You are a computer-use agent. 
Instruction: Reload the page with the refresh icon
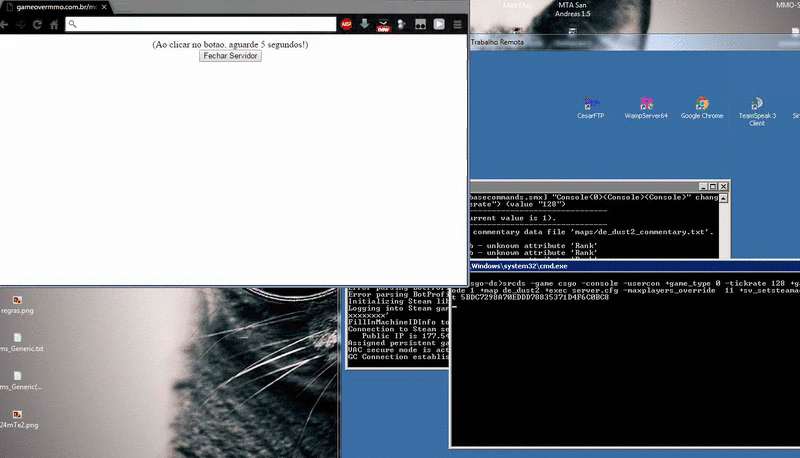pyautogui.click(x=37, y=24)
